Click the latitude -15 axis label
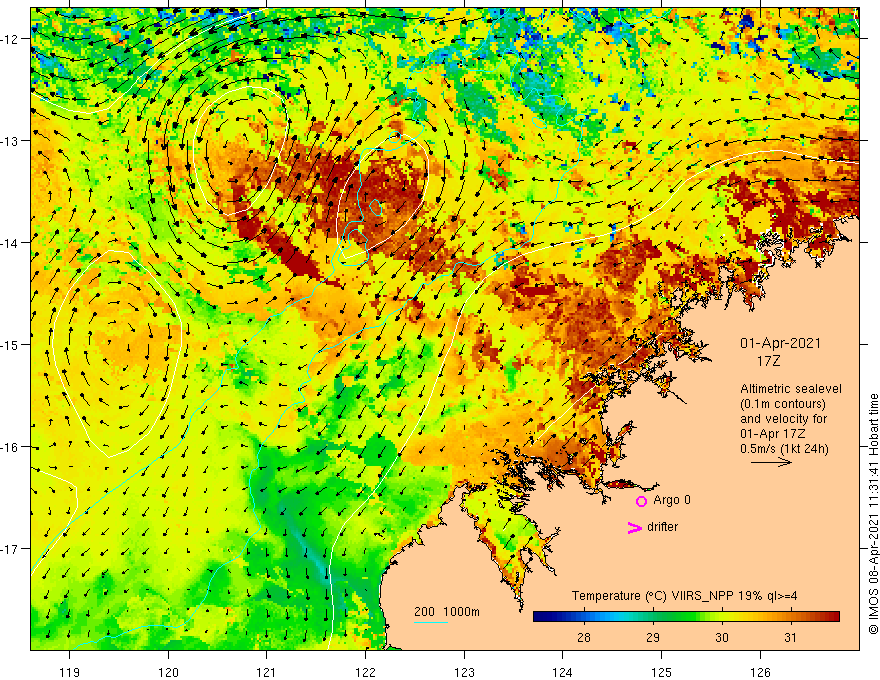Image resolution: width=880 pixels, height=680 pixels. coord(10,345)
